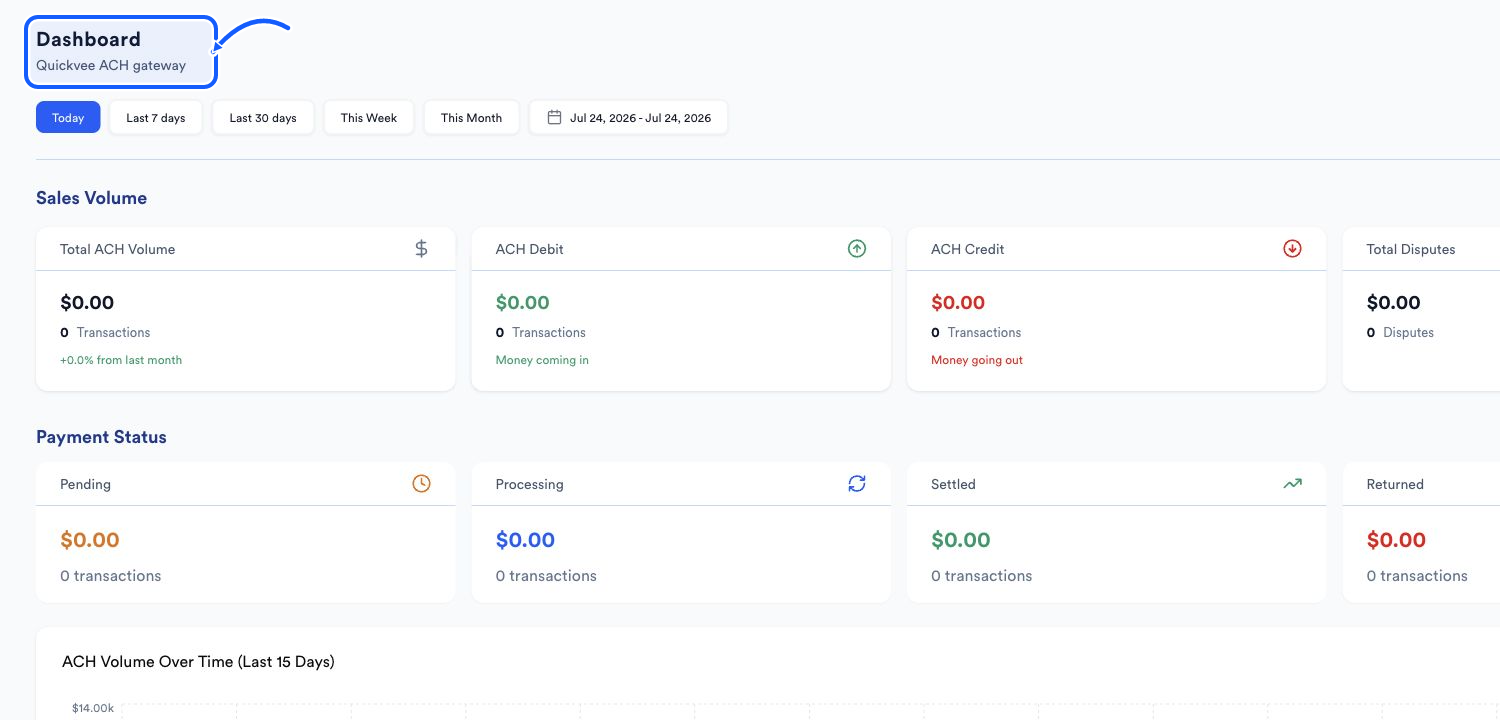Click the calendar icon in date range
The image size is (1500, 720).
(554, 117)
